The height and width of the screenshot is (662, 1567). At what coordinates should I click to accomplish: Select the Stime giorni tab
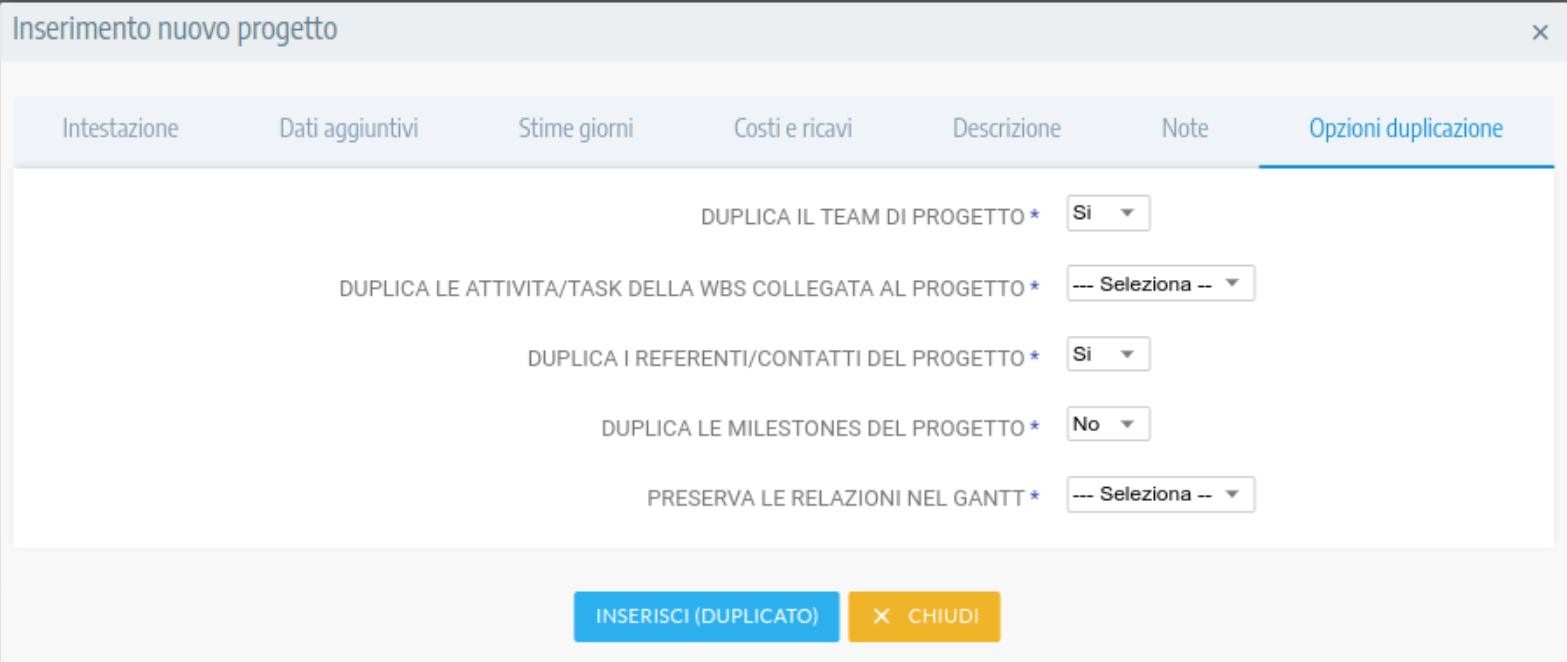pos(575,128)
